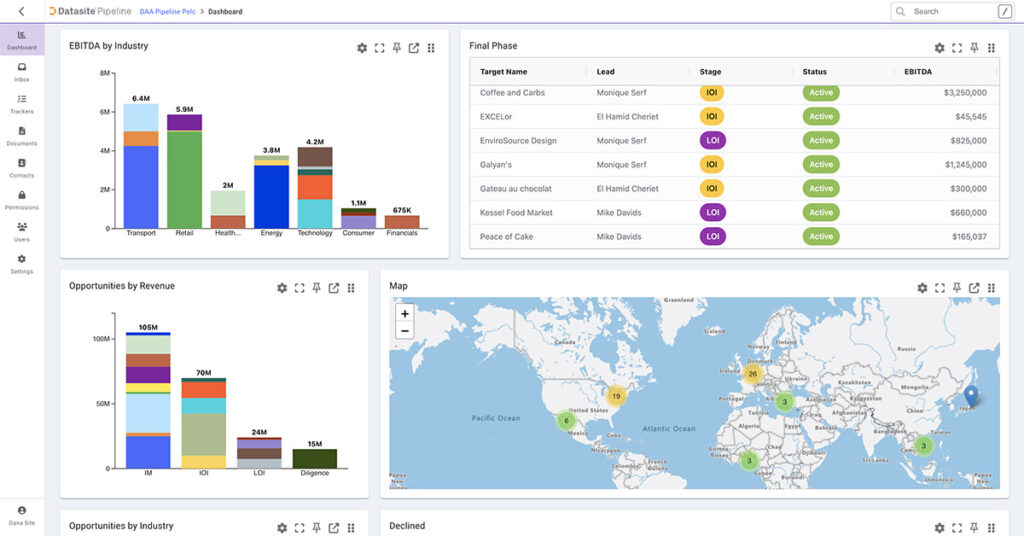Go to Trackers in the sidebar
This screenshot has height=536, width=1024.
click(21, 103)
